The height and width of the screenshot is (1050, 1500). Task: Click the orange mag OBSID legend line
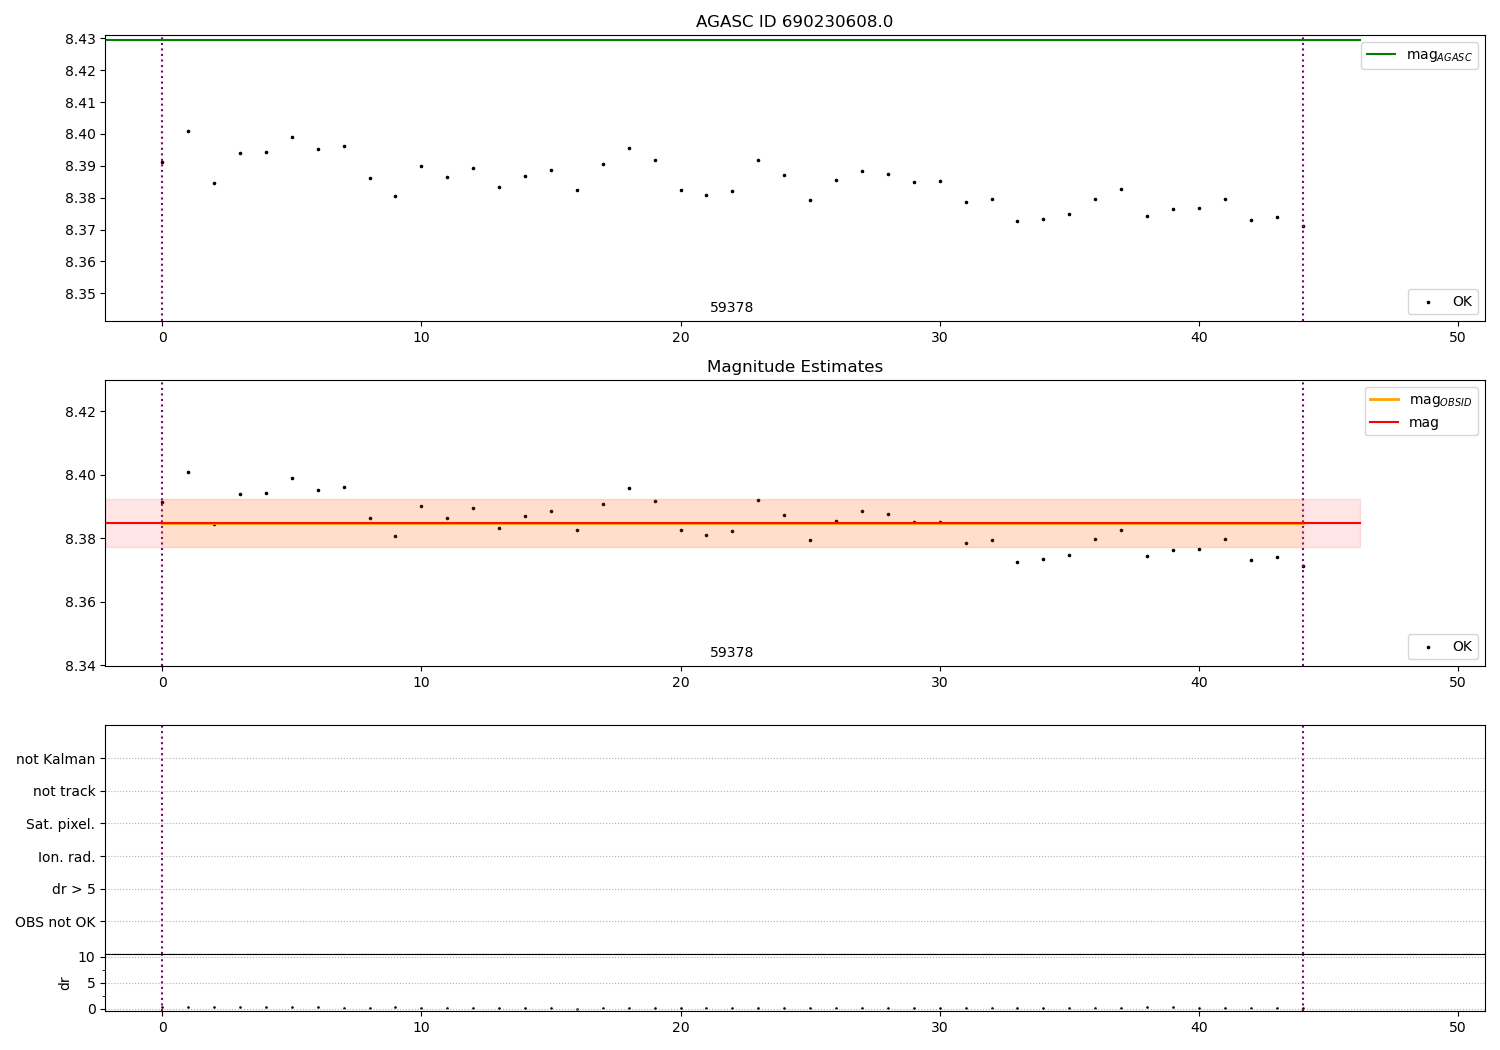click(1384, 399)
